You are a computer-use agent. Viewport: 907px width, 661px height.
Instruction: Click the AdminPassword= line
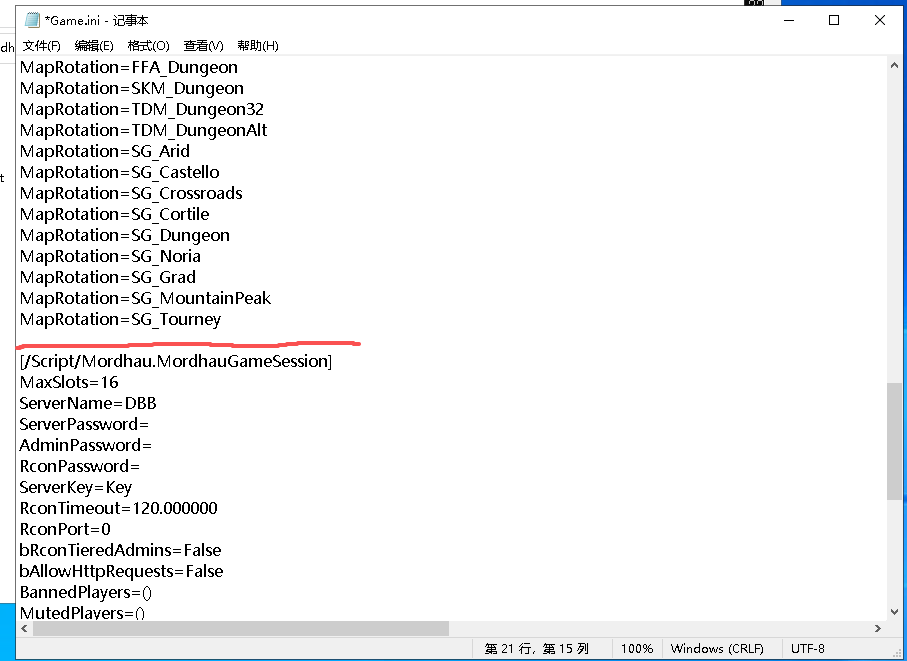(x=85, y=446)
